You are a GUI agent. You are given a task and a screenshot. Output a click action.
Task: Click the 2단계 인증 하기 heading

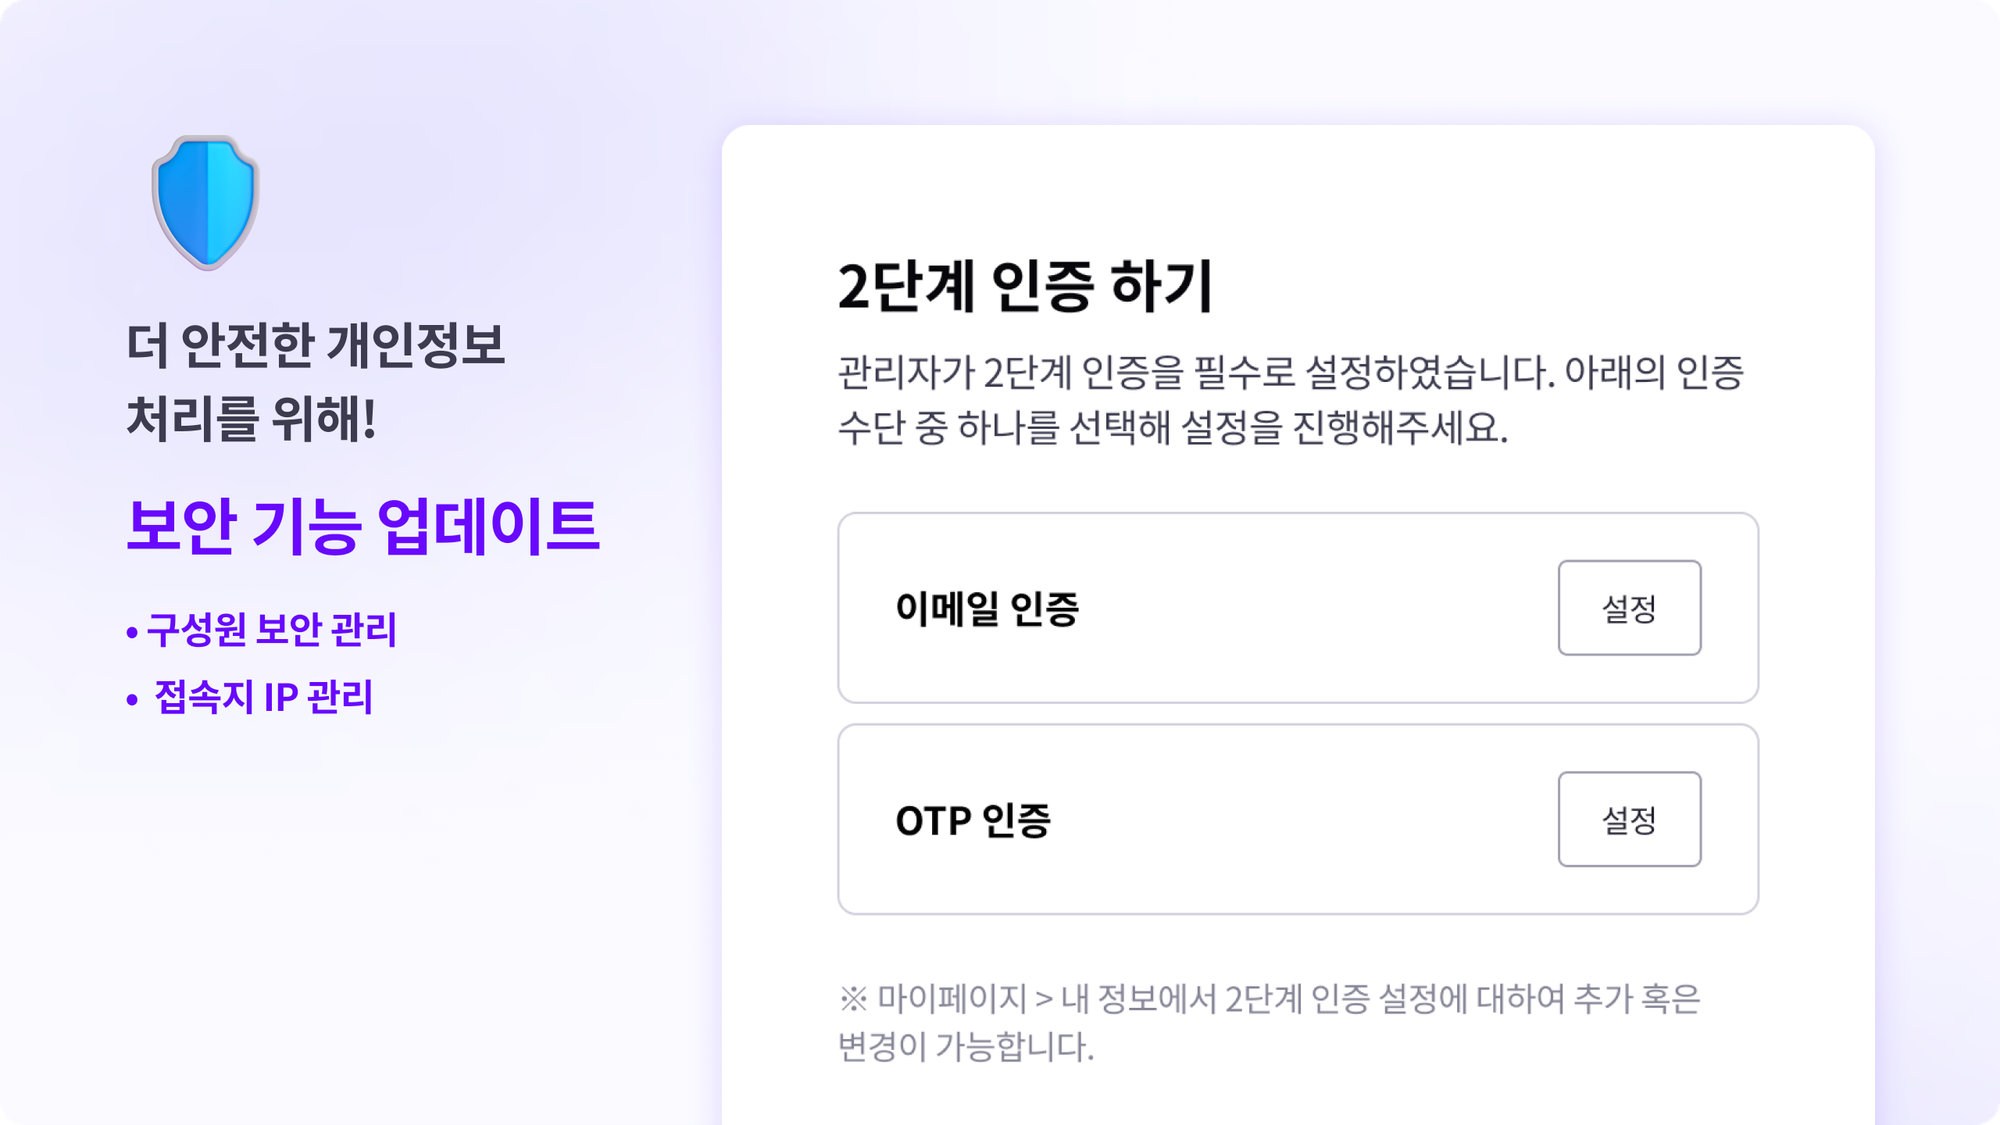point(1025,286)
